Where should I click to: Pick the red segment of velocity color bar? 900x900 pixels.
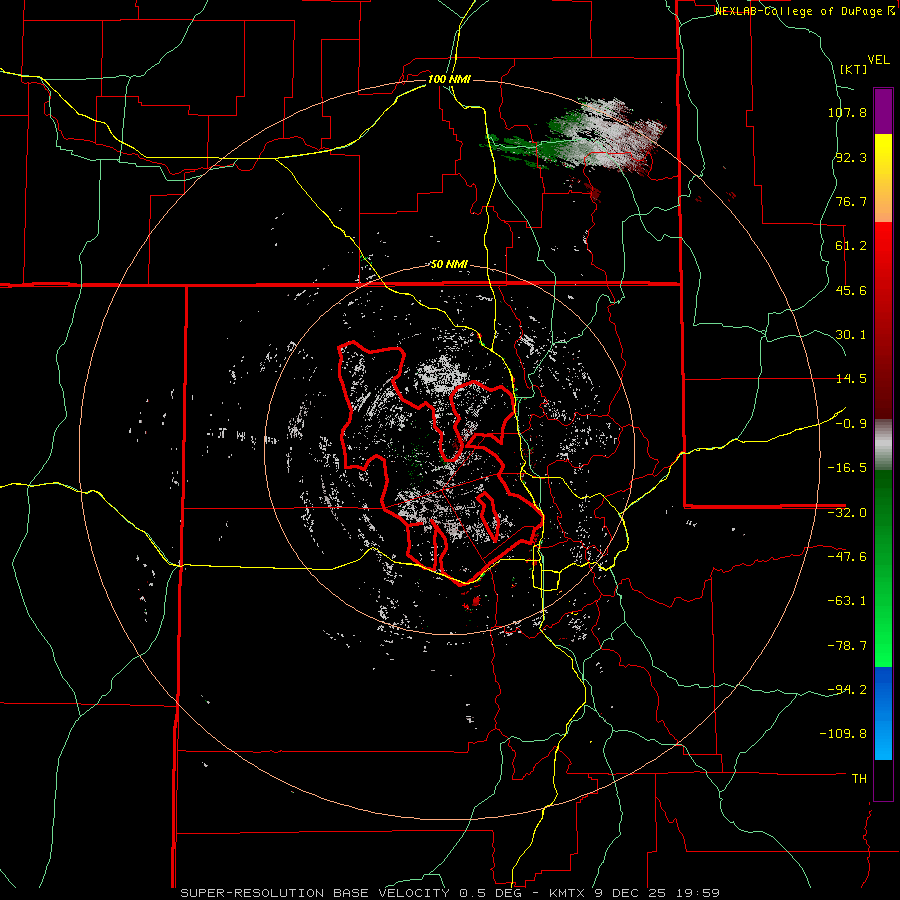coord(883,320)
